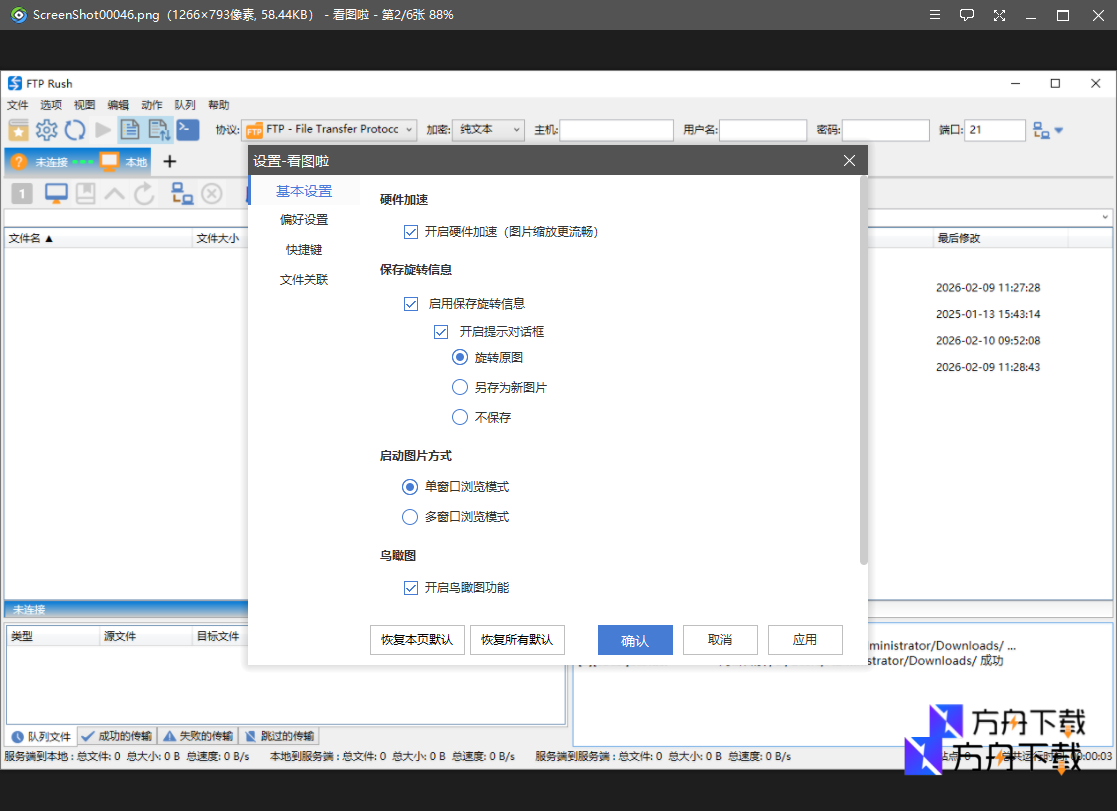The width and height of the screenshot is (1117, 811).
Task: Open the 加密 encryption dropdown showing 纯文本
Action: [x=488, y=129]
